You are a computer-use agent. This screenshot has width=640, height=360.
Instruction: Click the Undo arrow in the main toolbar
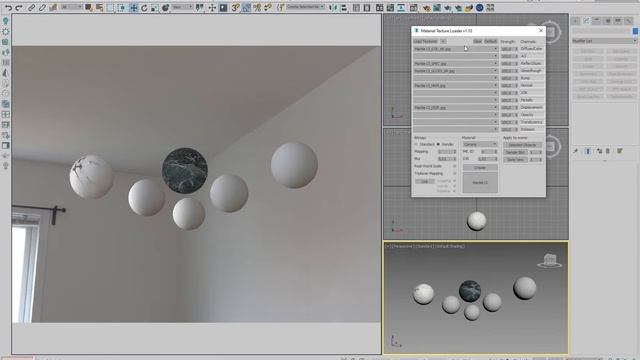click(8, 7)
